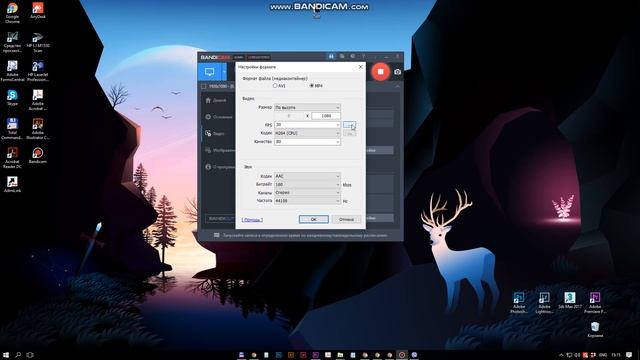
Task: Click the HP LaserJet Professional desktop icon
Action: point(38,71)
